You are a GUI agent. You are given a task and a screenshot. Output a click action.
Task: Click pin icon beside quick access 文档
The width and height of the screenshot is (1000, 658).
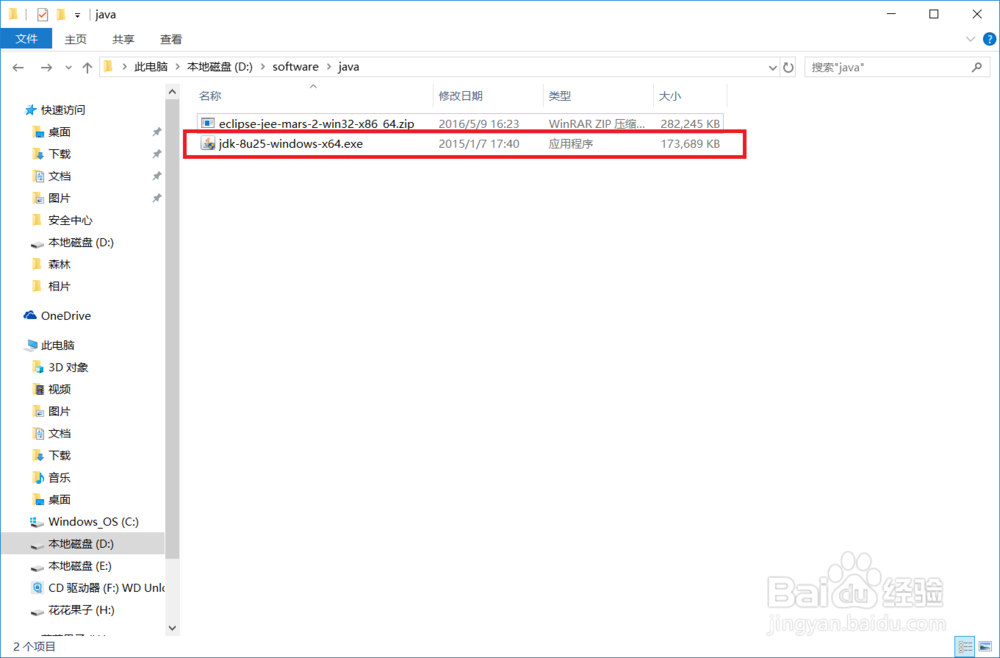click(x=156, y=176)
